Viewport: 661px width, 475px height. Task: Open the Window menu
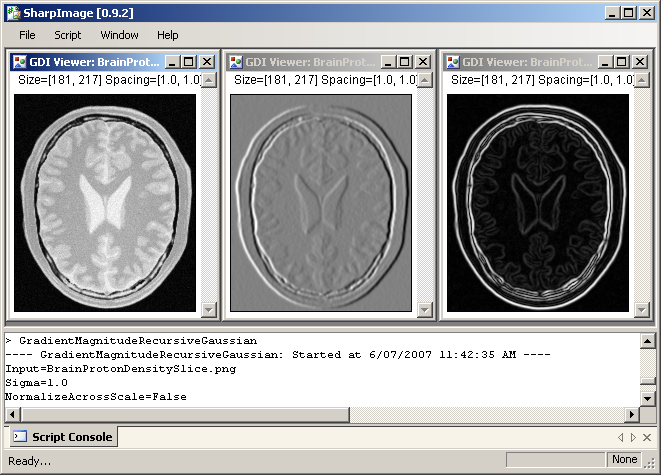pos(119,35)
